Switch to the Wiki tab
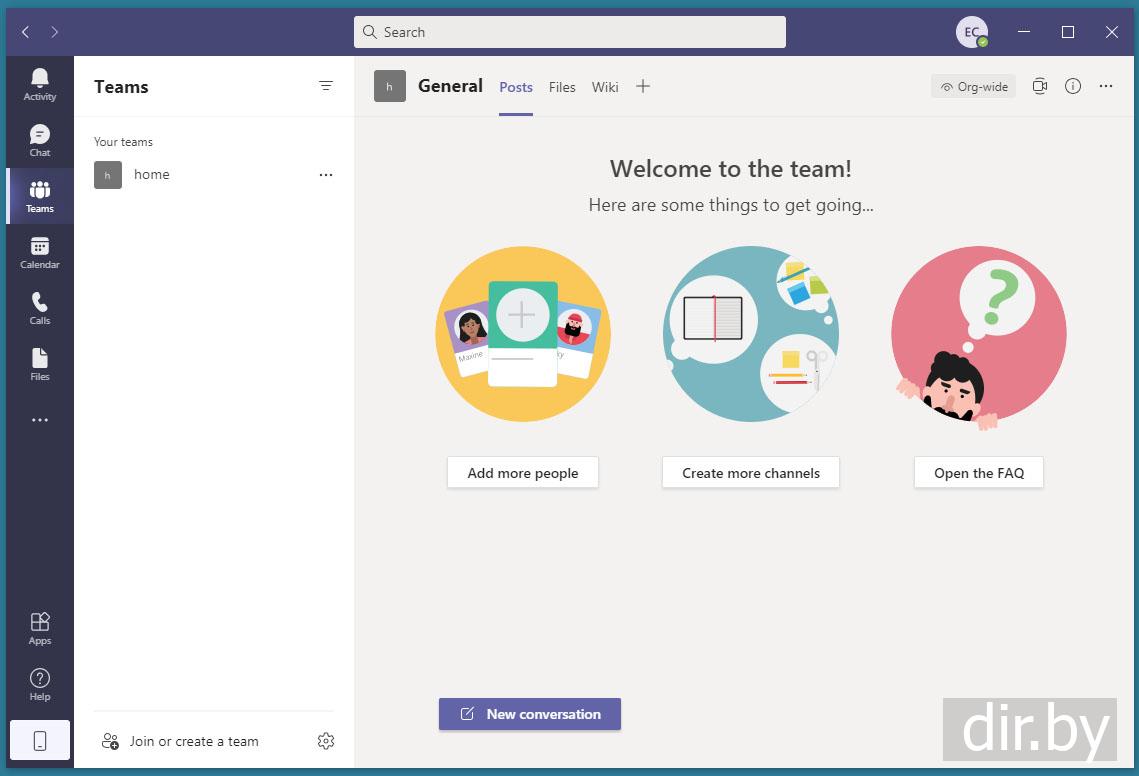This screenshot has height=776, width=1139. pos(605,87)
